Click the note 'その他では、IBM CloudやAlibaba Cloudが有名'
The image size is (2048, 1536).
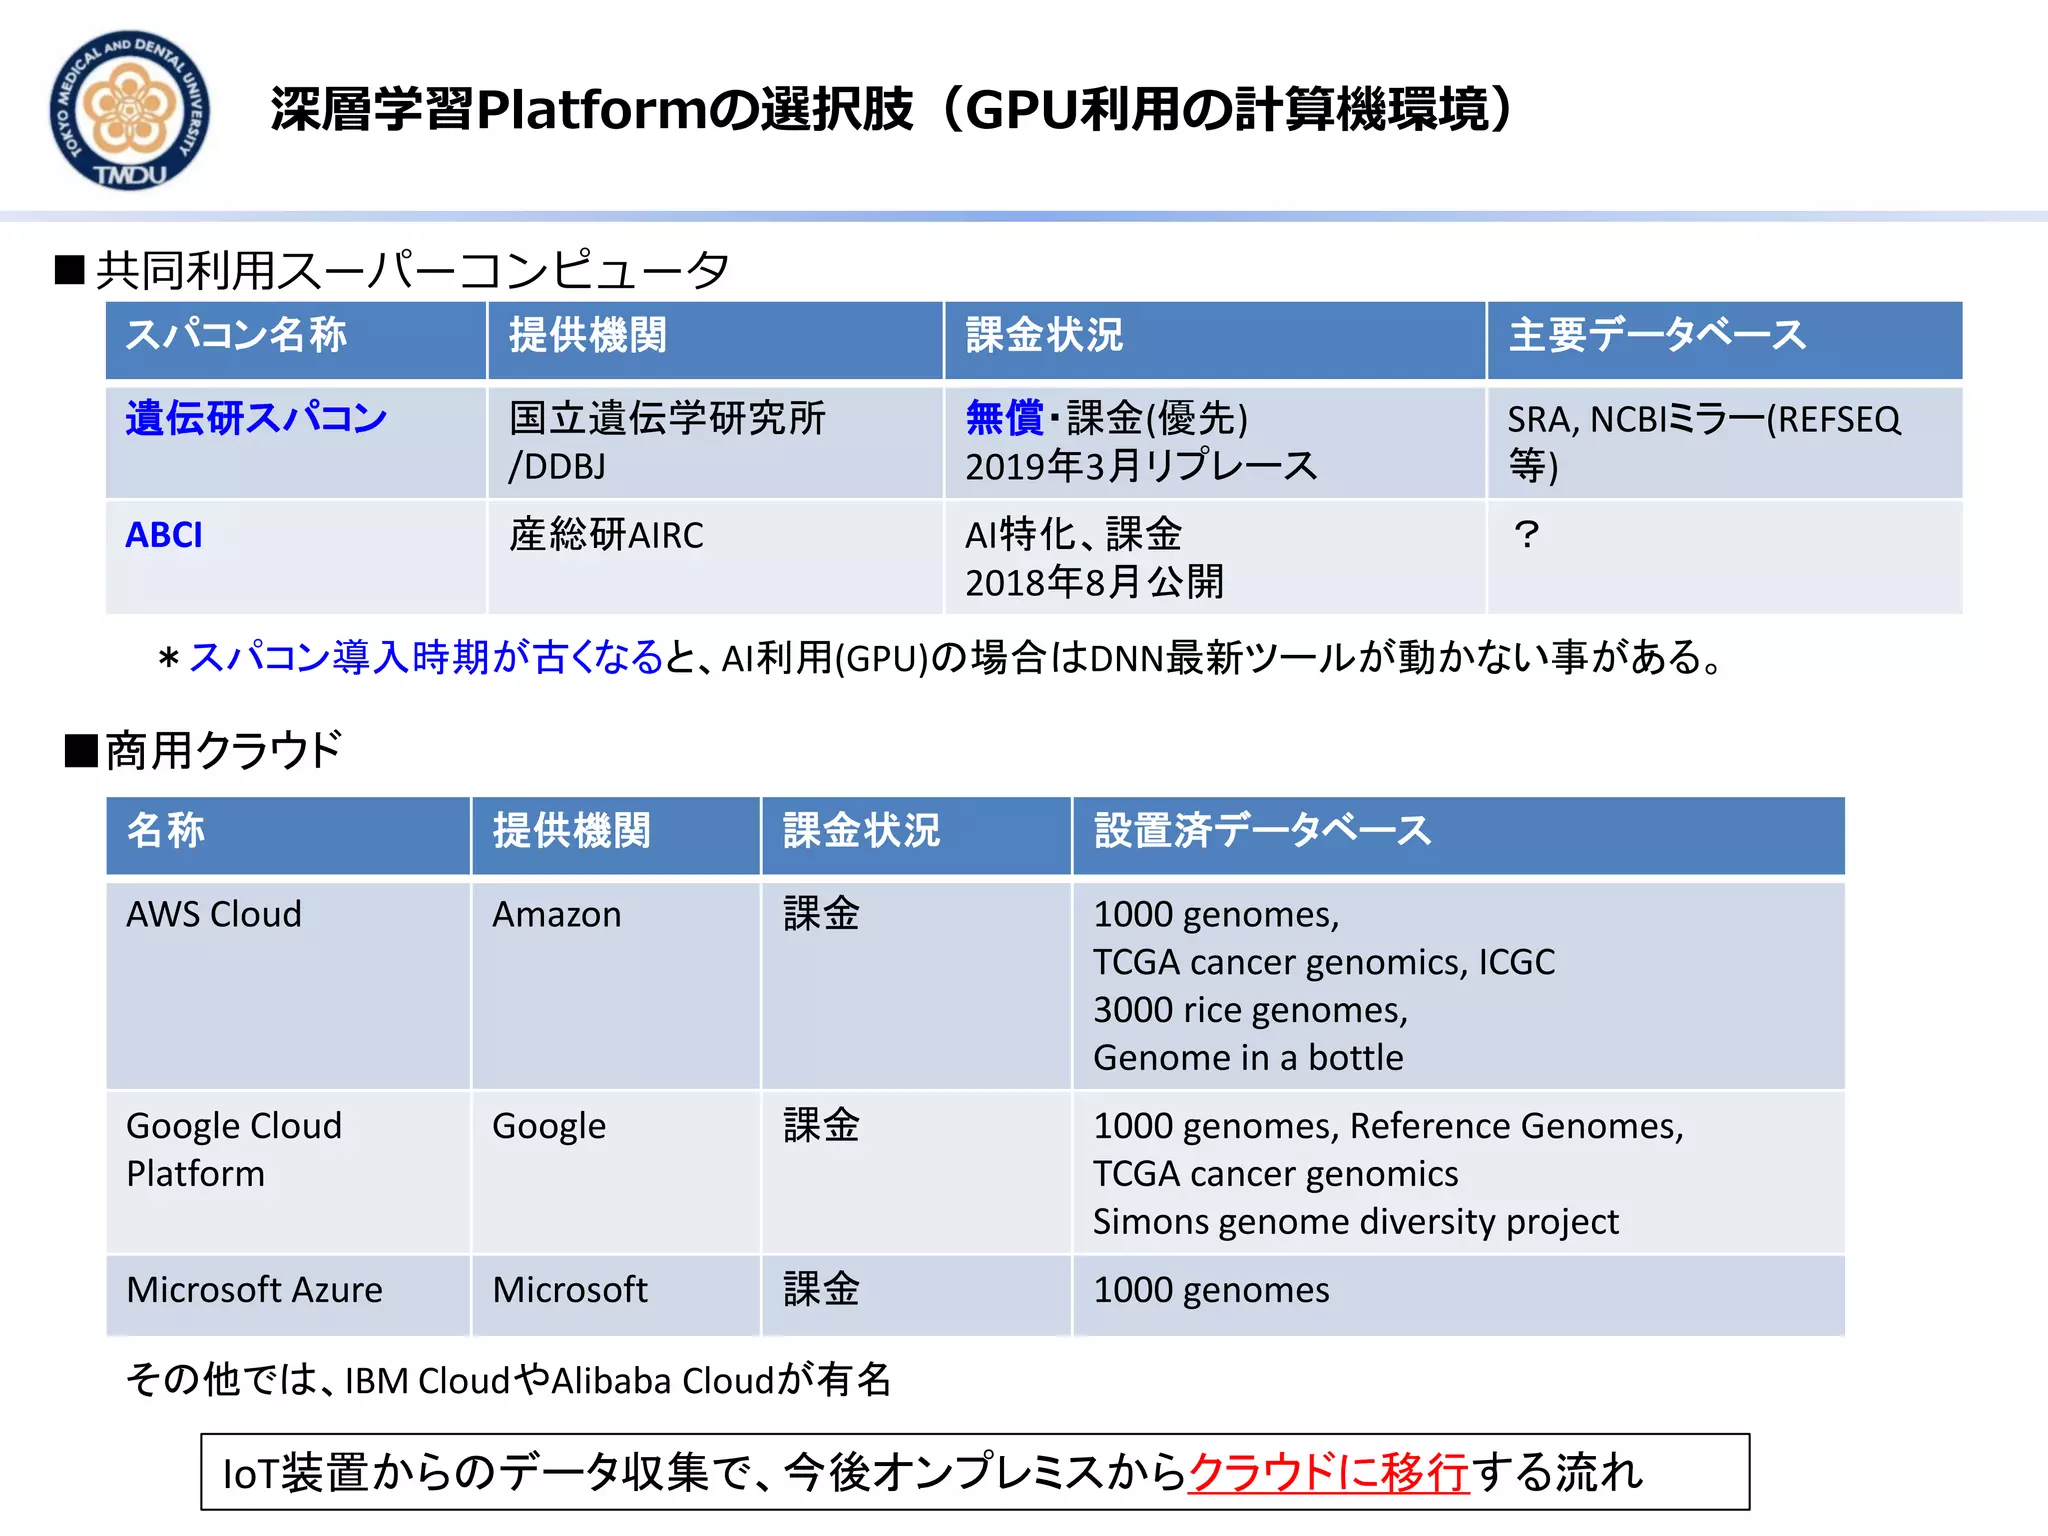[508, 1380]
